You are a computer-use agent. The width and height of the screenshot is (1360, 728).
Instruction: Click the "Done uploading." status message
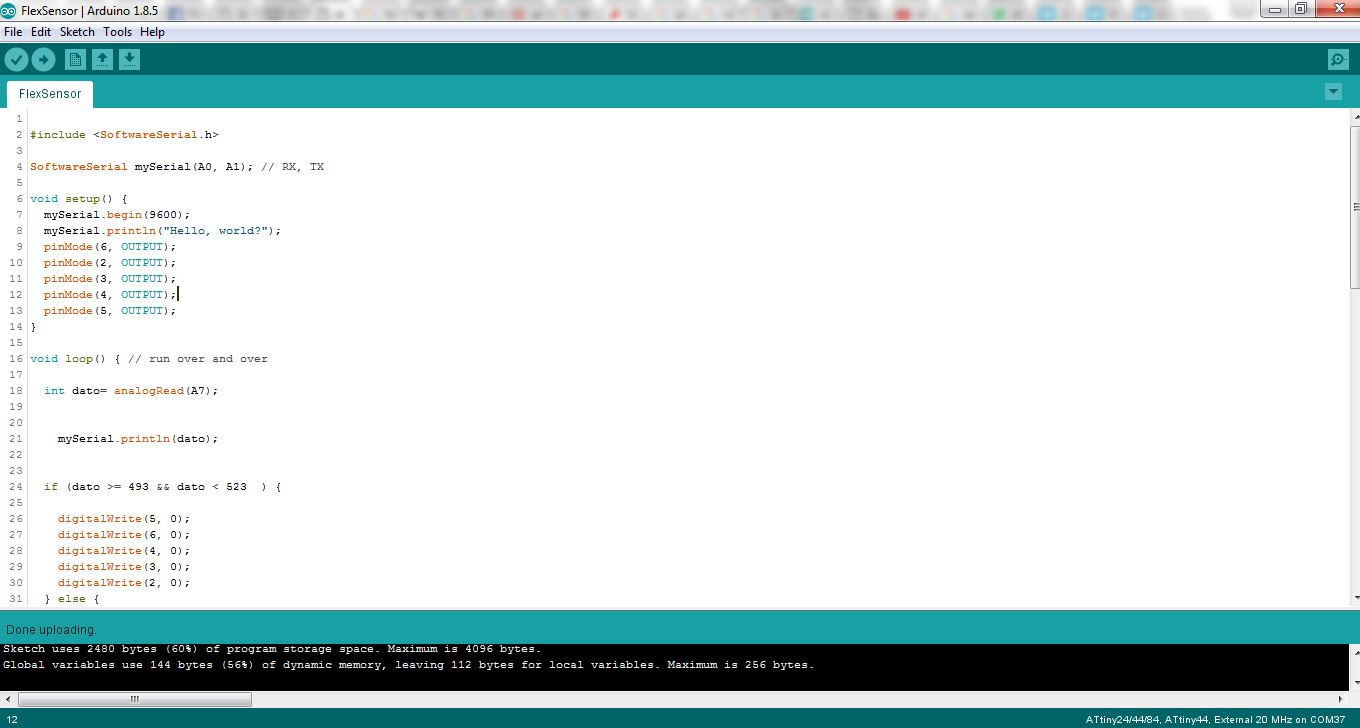(x=51, y=630)
